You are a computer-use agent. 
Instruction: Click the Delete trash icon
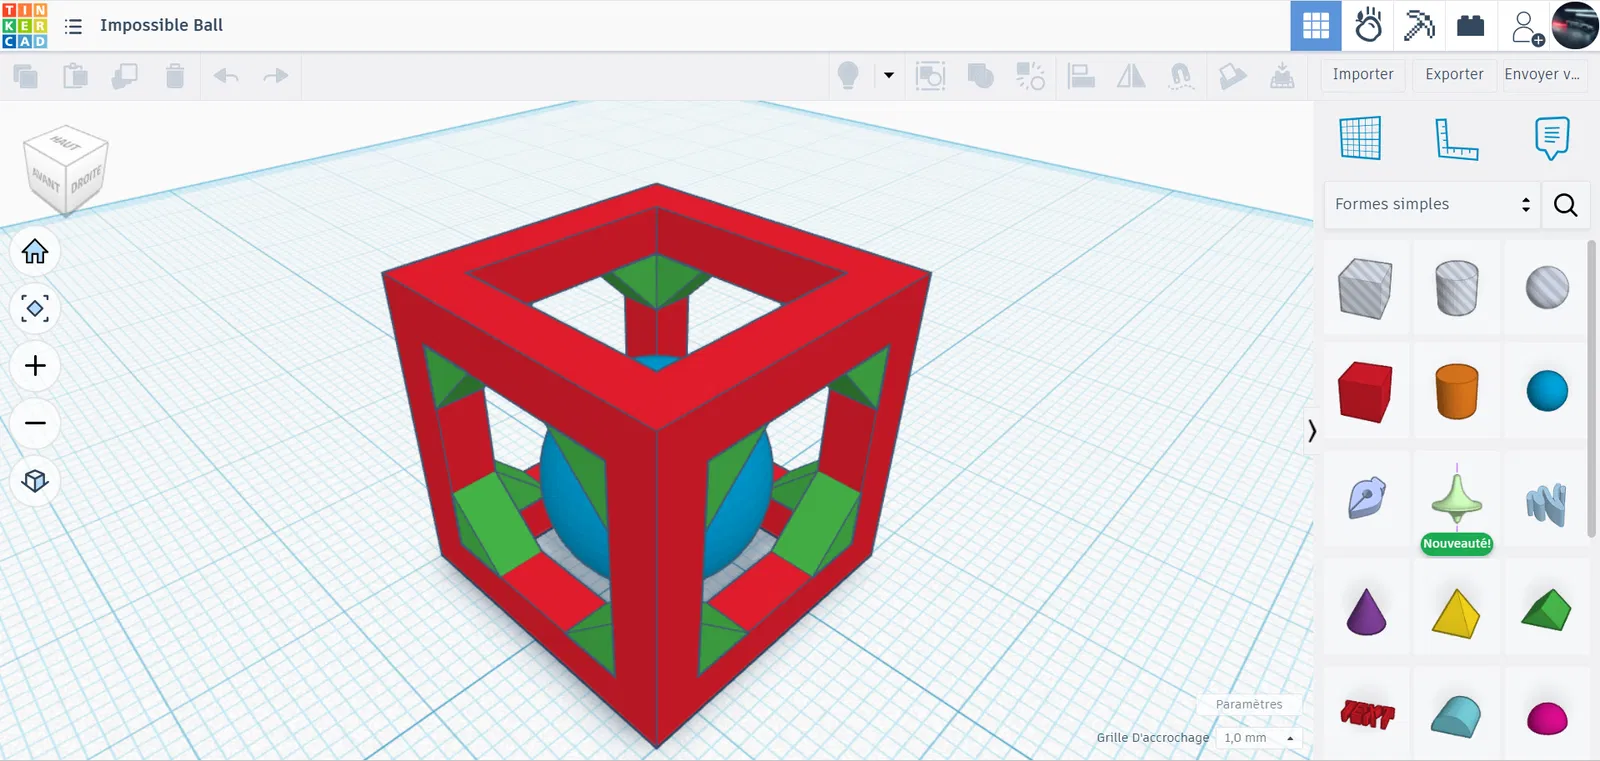175,75
